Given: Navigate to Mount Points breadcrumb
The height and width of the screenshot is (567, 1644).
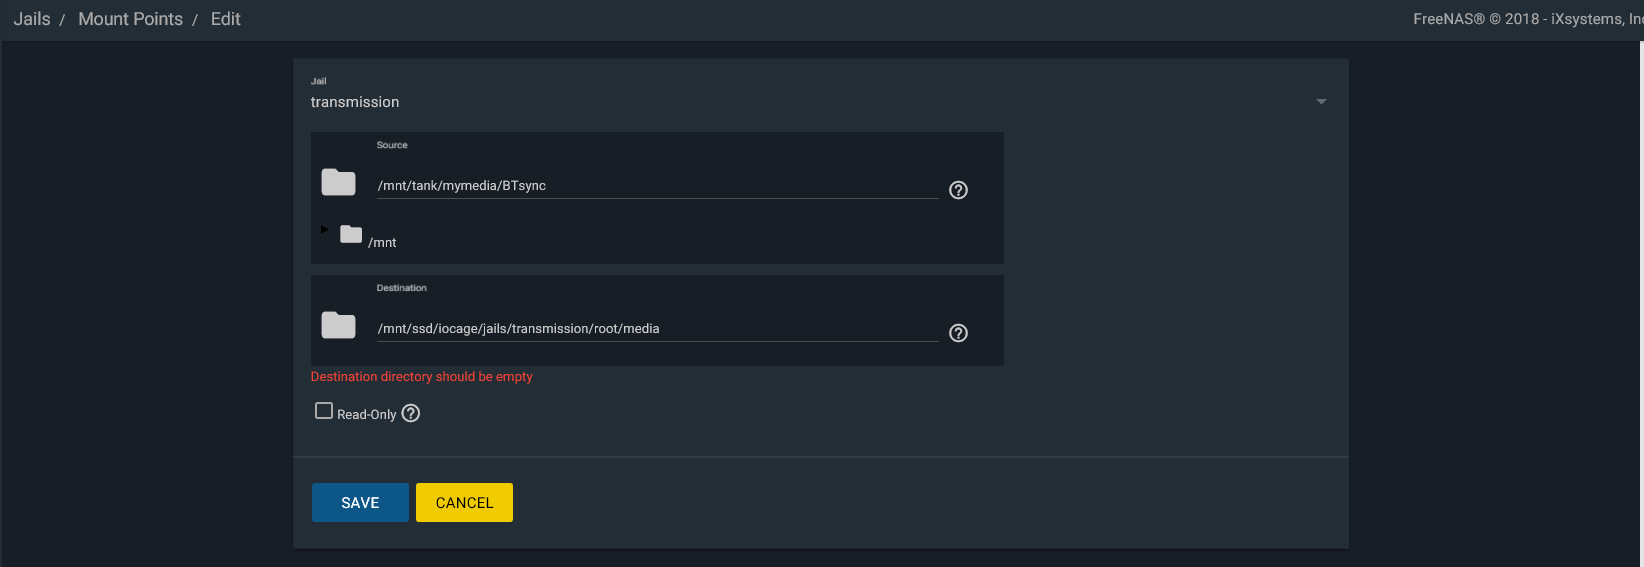Looking at the screenshot, I should 130,19.
